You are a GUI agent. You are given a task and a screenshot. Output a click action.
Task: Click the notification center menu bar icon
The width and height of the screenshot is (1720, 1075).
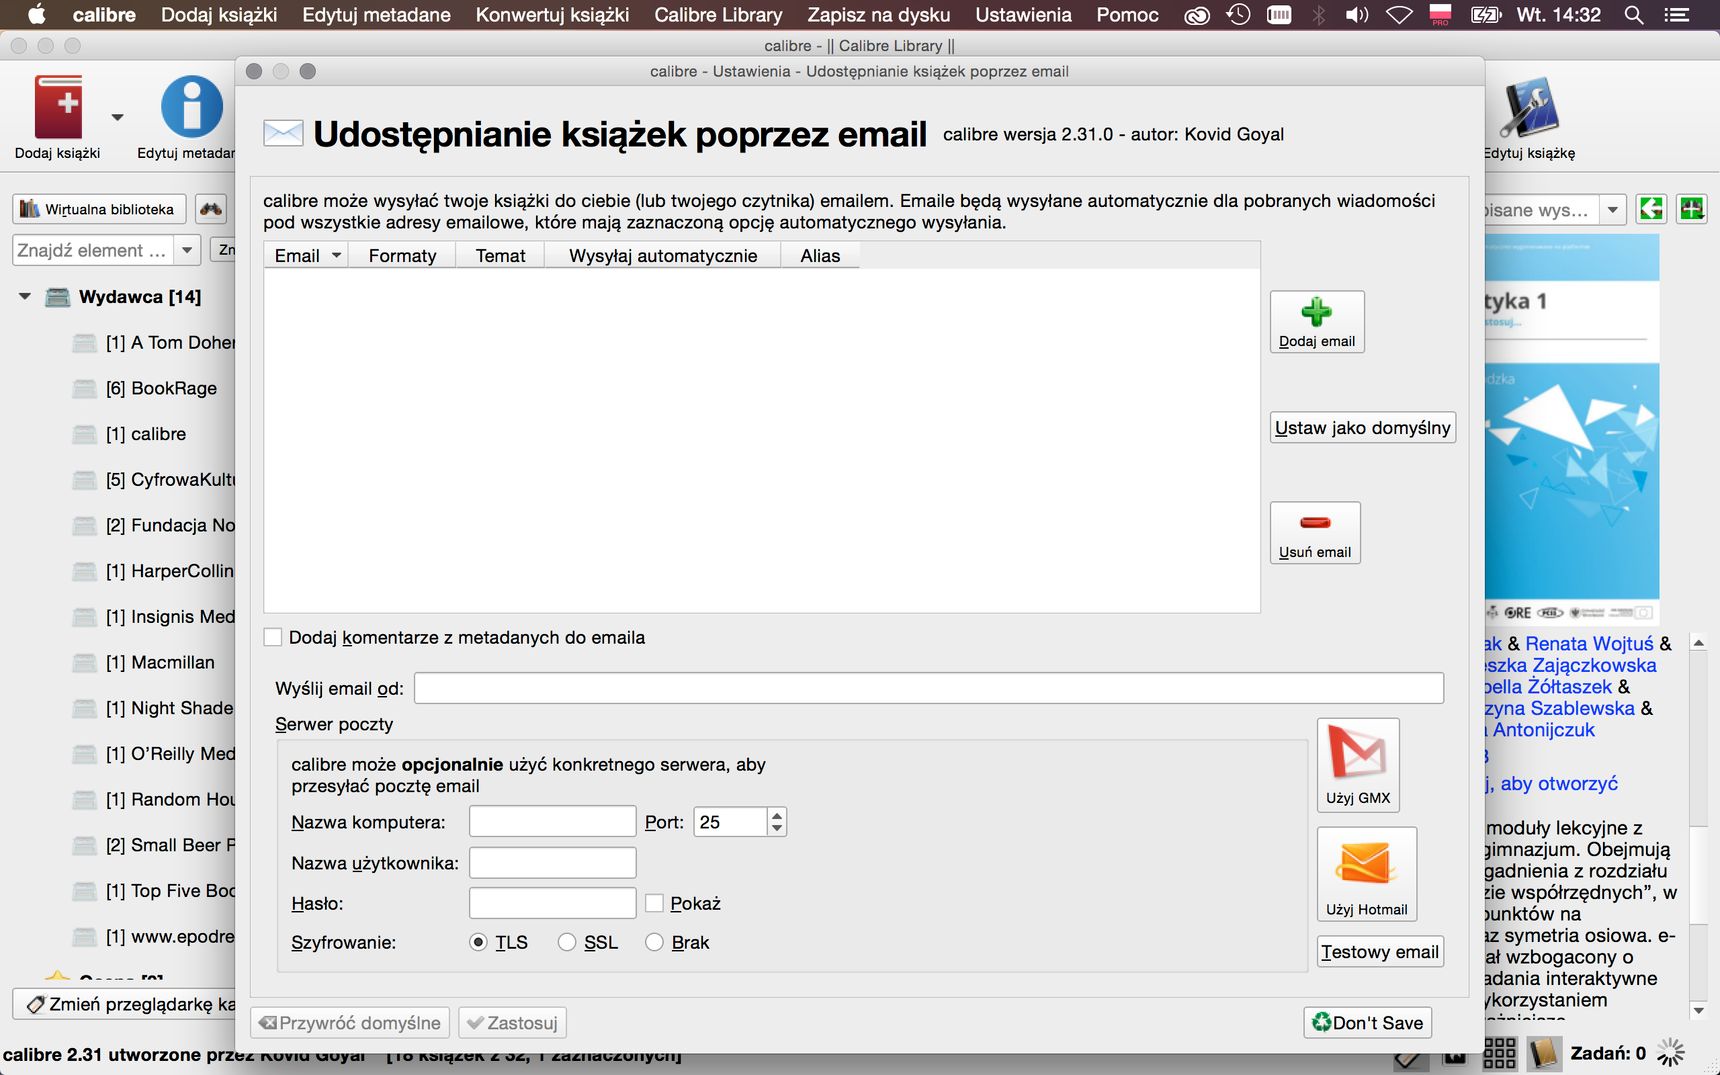pos(1676,15)
